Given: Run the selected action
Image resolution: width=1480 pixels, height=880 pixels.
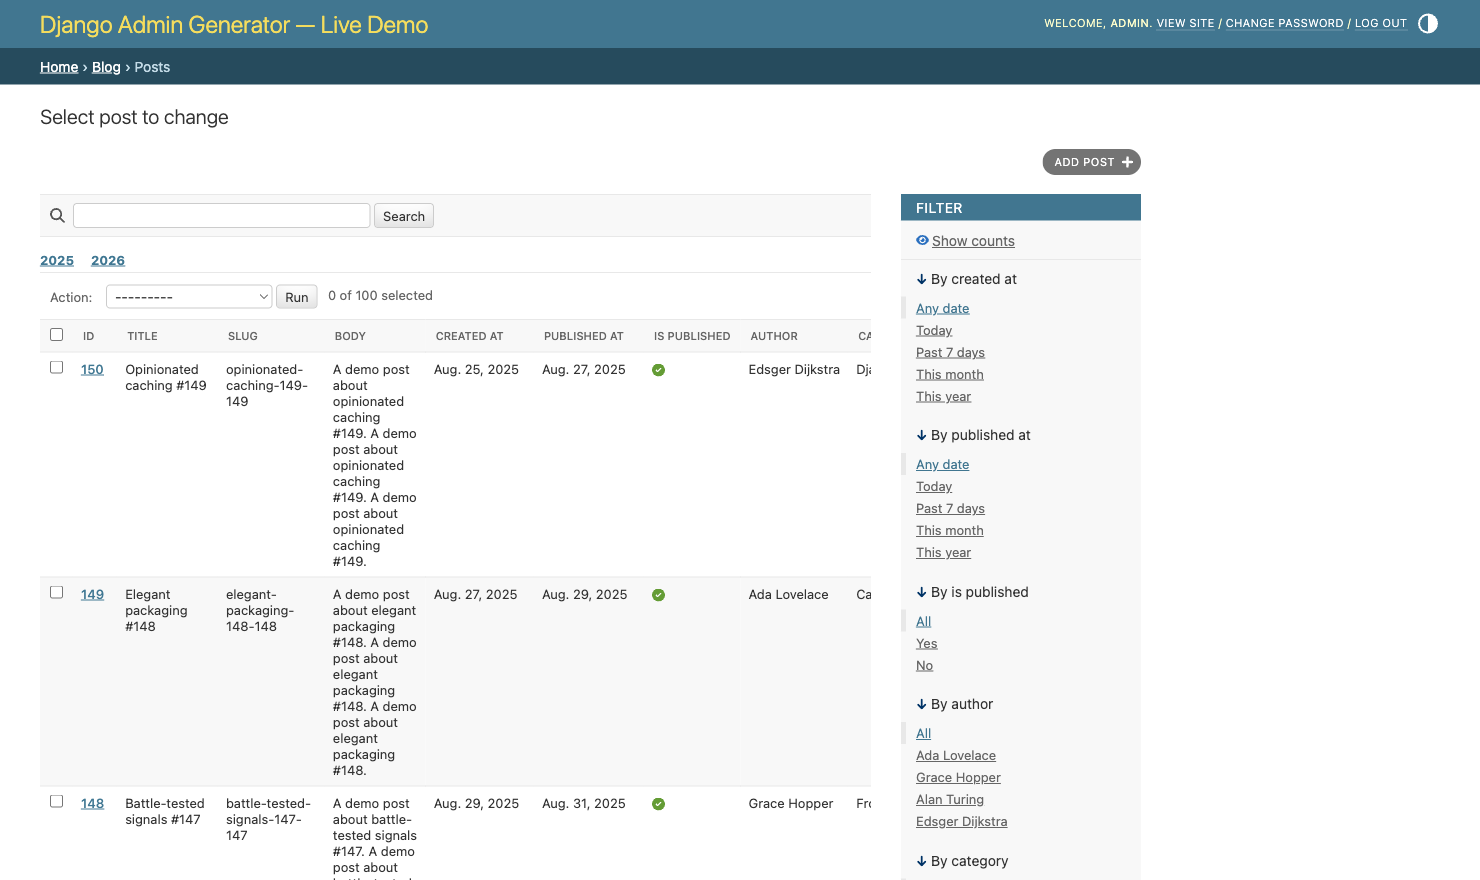Looking at the screenshot, I should point(297,297).
